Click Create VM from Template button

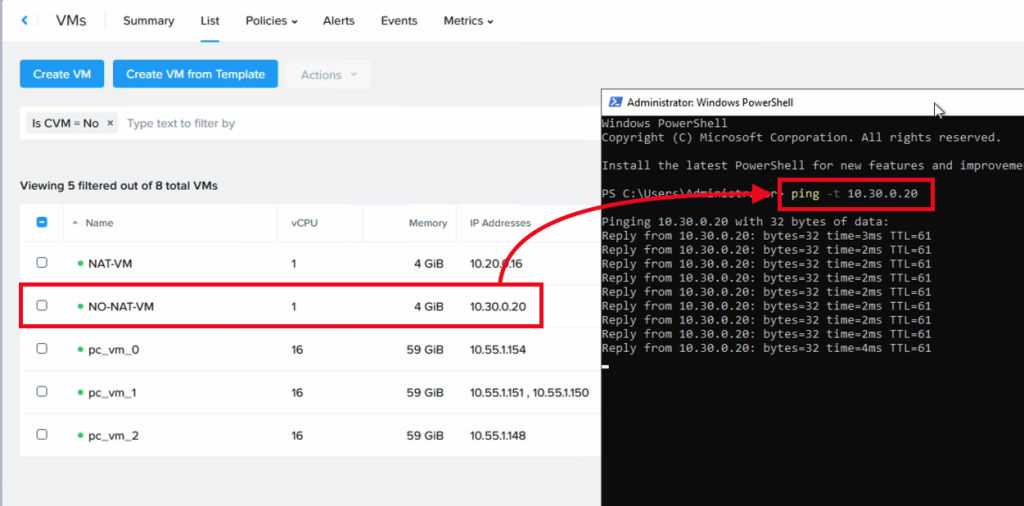(x=195, y=74)
